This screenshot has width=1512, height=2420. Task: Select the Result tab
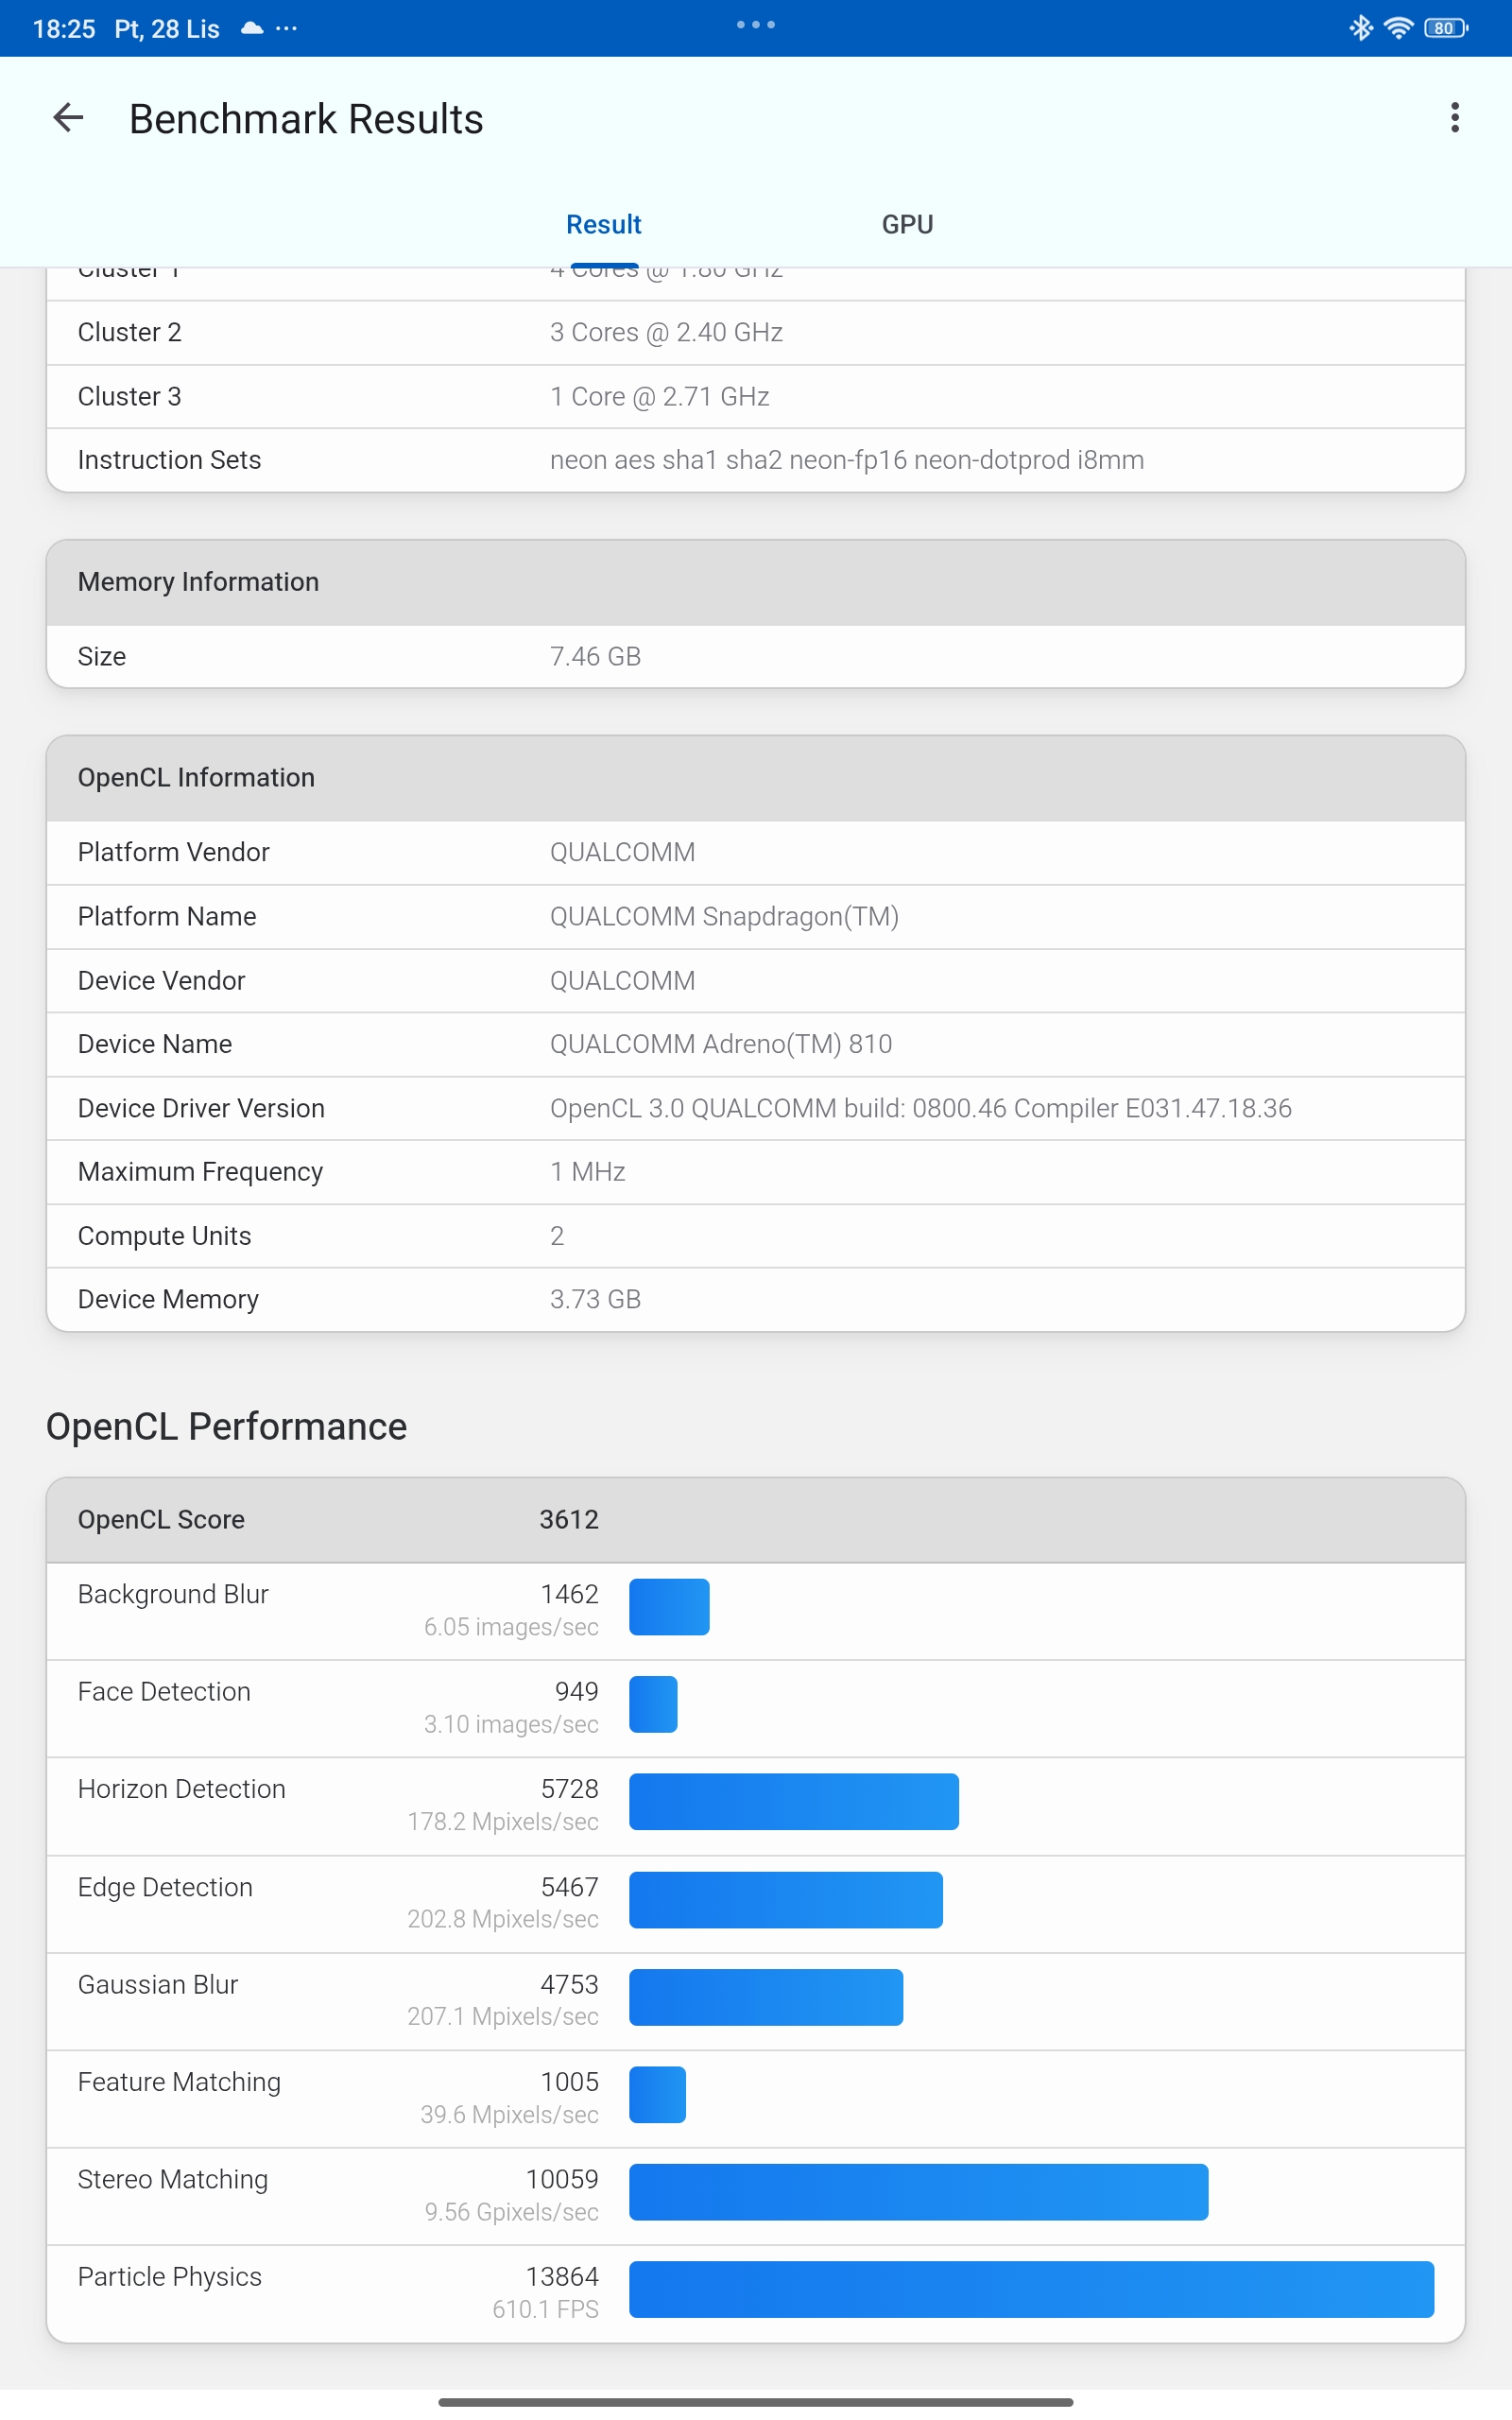[x=603, y=224]
